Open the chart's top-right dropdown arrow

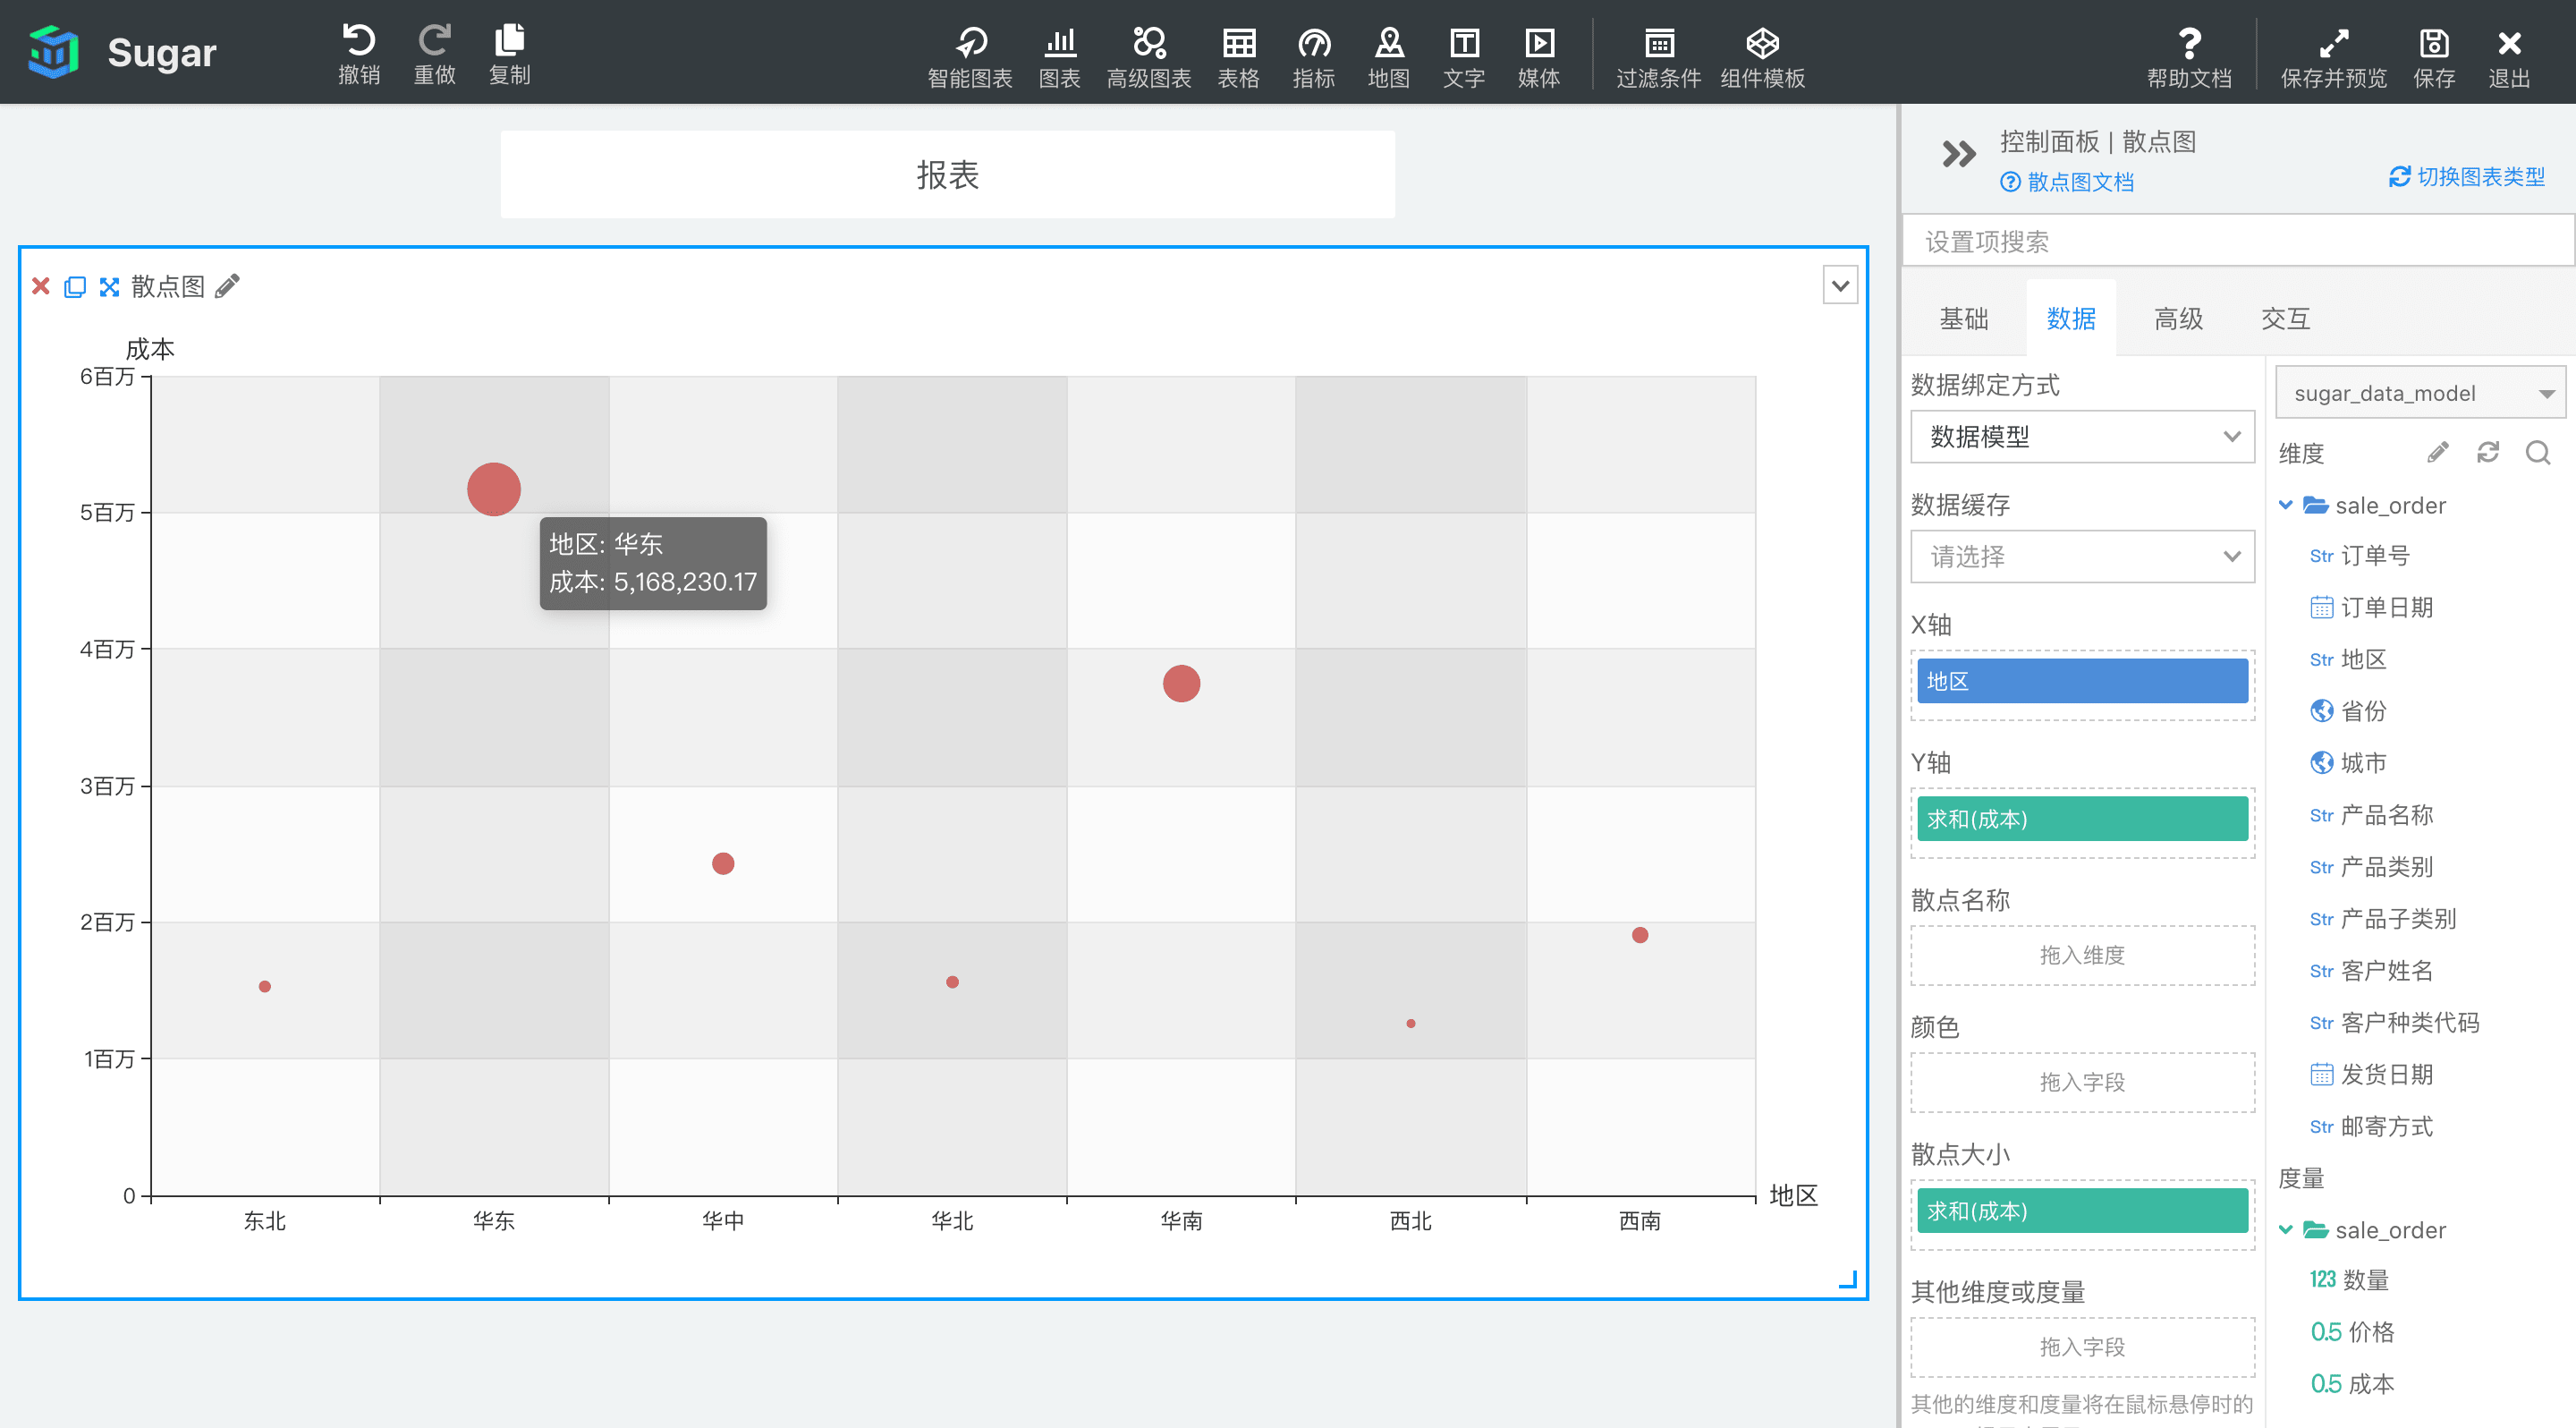pyautogui.click(x=1840, y=286)
